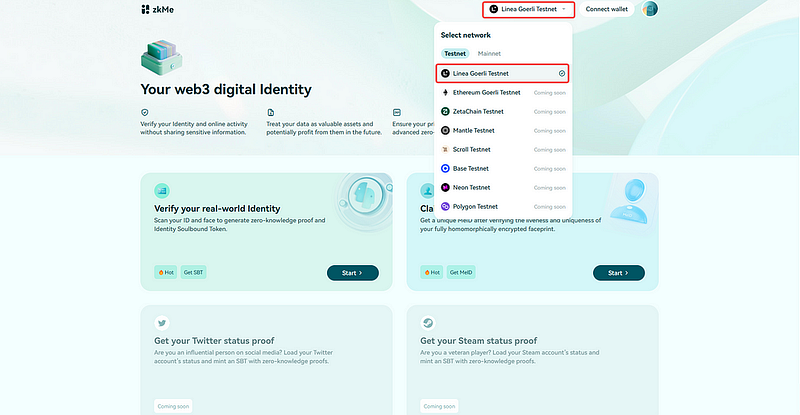Click the face illustration on identity card
The width and height of the screenshot is (800, 415).
click(365, 197)
